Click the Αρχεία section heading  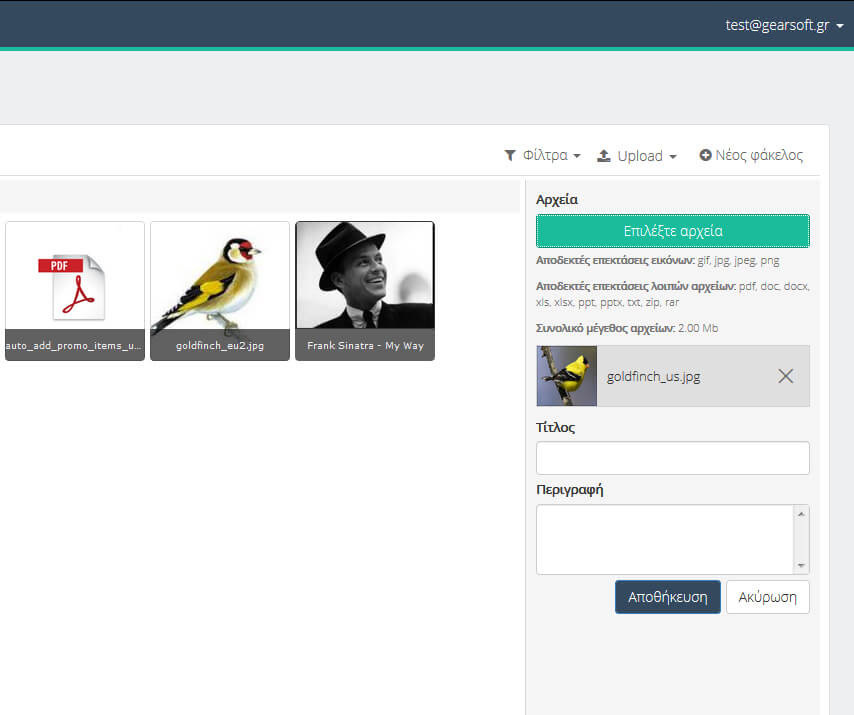point(557,199)
